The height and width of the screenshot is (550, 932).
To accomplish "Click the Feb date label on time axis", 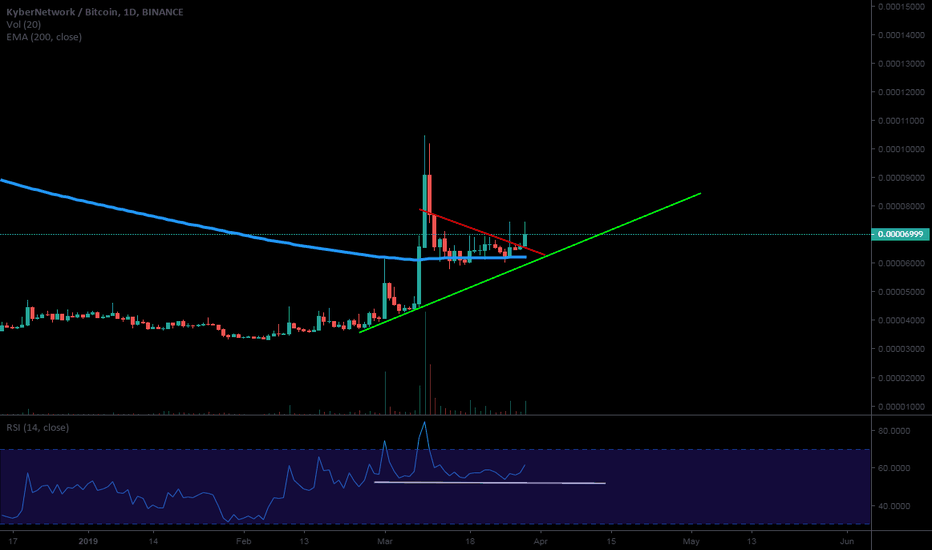I will tap(243, 541).
